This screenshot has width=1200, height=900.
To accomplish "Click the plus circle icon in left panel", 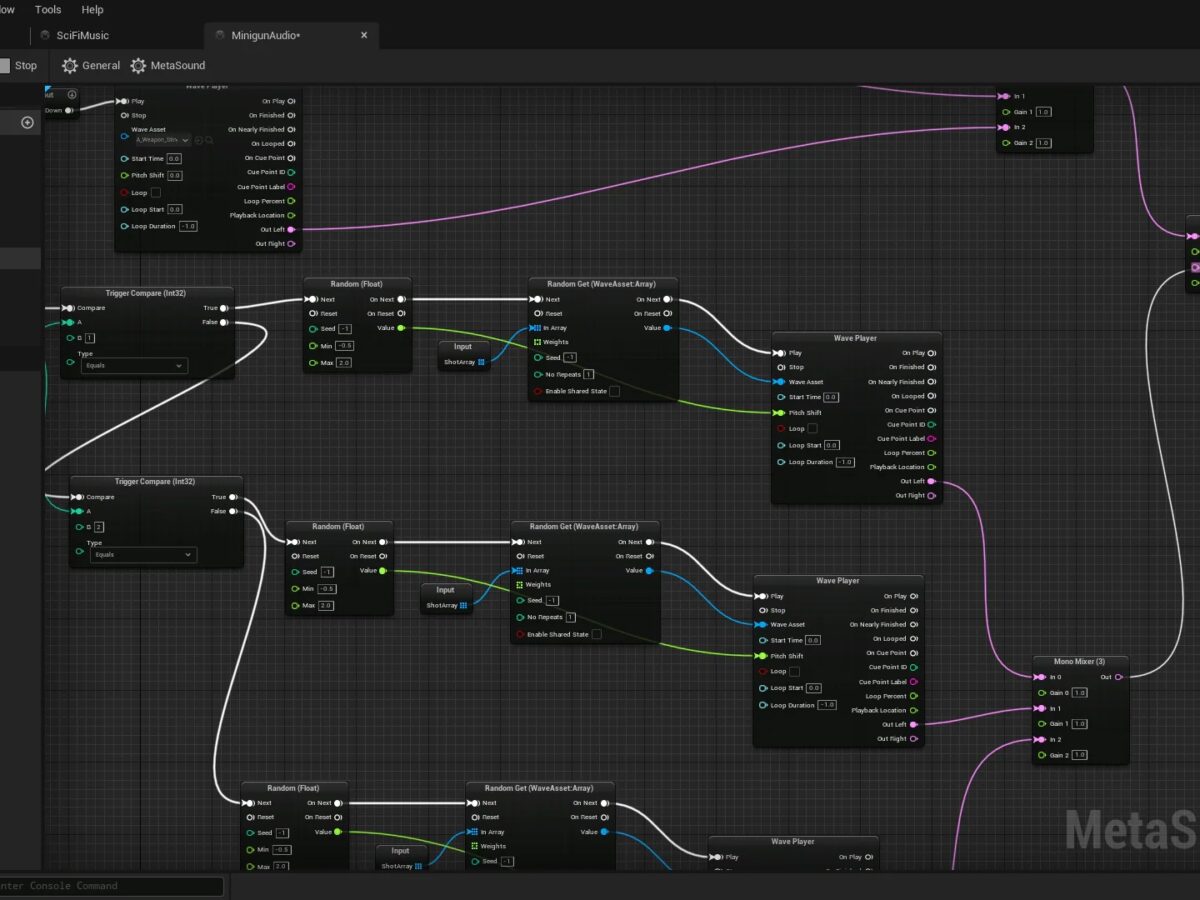I will 28,123.
